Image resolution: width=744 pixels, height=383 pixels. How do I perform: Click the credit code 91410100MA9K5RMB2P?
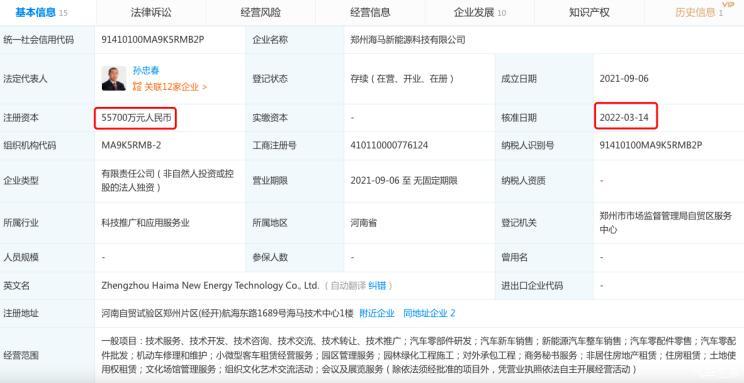click(x=152, y=40)
